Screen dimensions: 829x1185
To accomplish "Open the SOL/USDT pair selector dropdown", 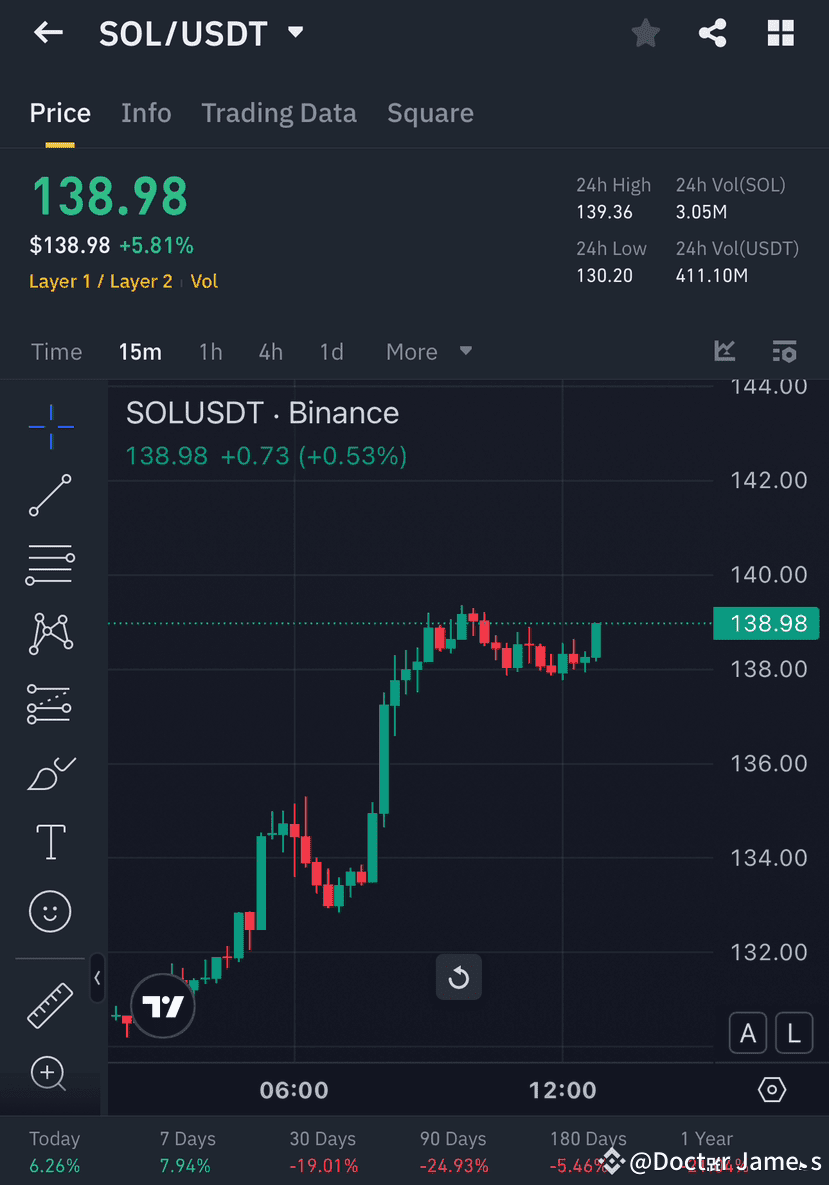I will 295,32.
